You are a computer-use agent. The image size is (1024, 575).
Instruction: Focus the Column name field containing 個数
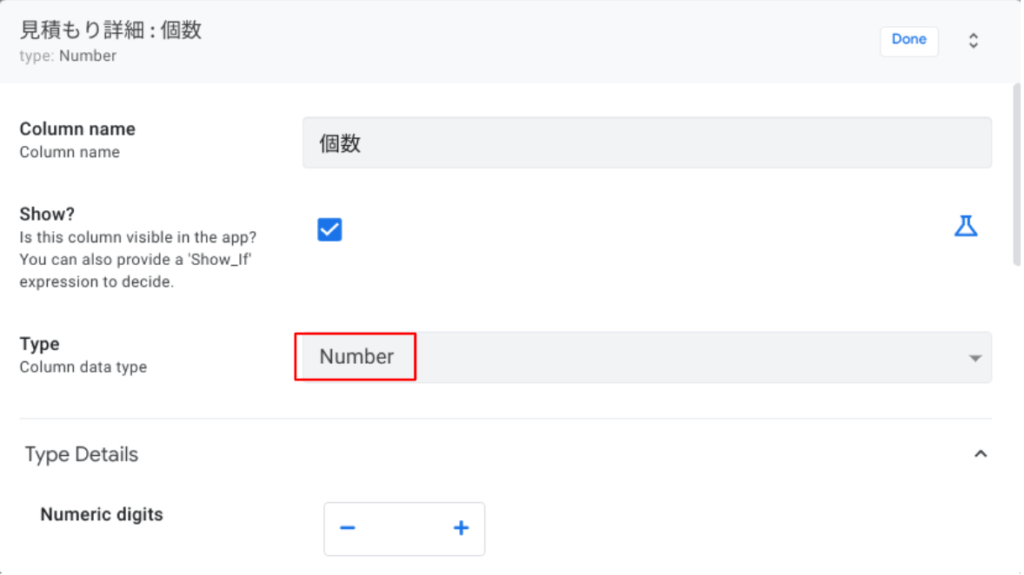pyautogui.click(x=646, y=143)
